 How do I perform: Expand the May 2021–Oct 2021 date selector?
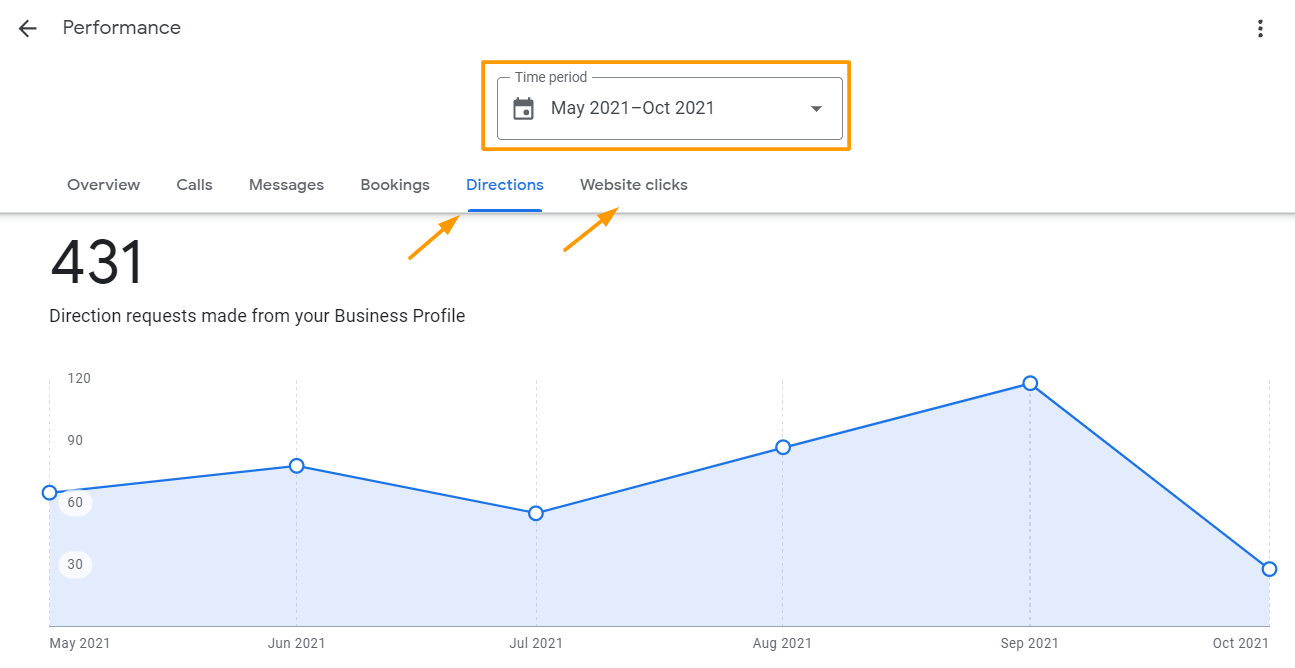pos(668,107)
